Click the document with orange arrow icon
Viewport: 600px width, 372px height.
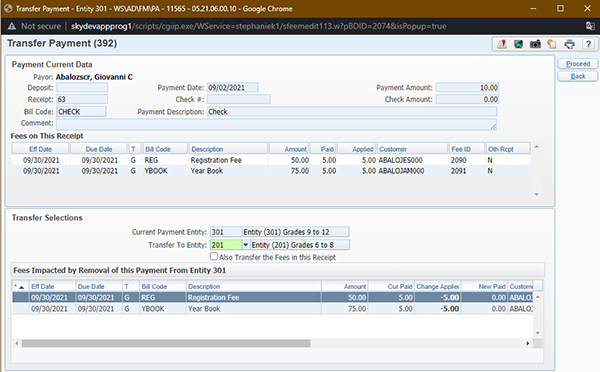tap(552, 44)
